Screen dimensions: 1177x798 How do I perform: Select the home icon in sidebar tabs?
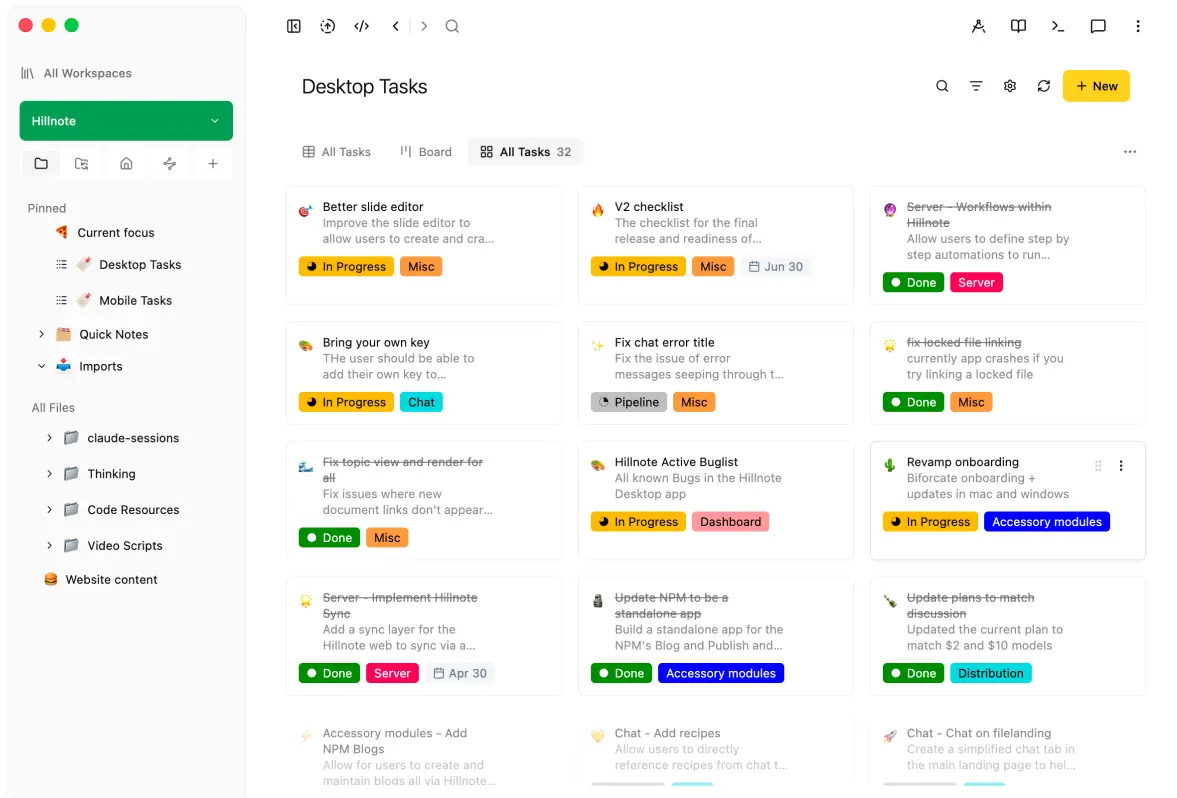coord(126,164)
